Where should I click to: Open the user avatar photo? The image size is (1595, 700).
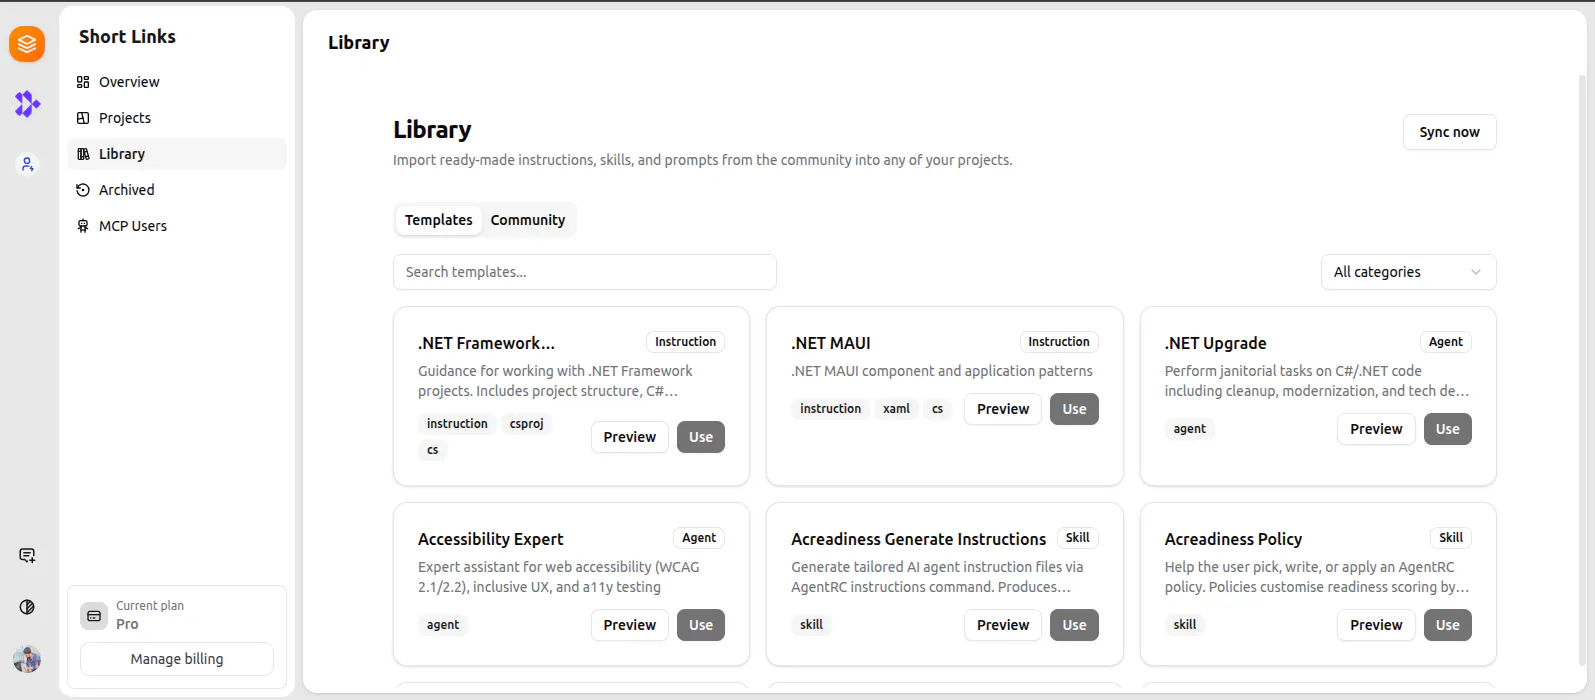point(27,659)
